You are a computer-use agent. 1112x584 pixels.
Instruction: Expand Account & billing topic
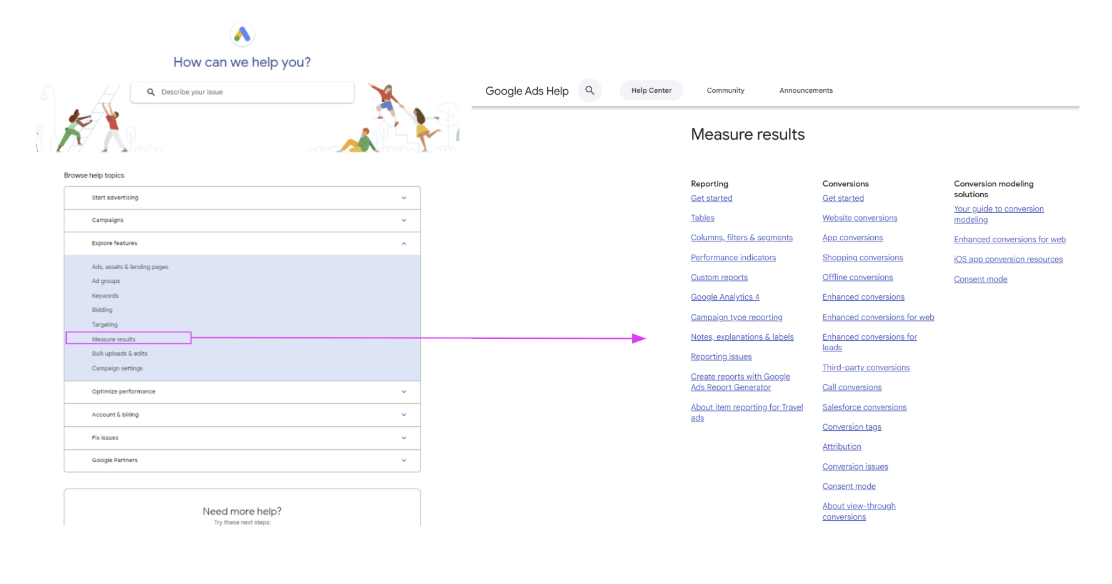point(242,415)
